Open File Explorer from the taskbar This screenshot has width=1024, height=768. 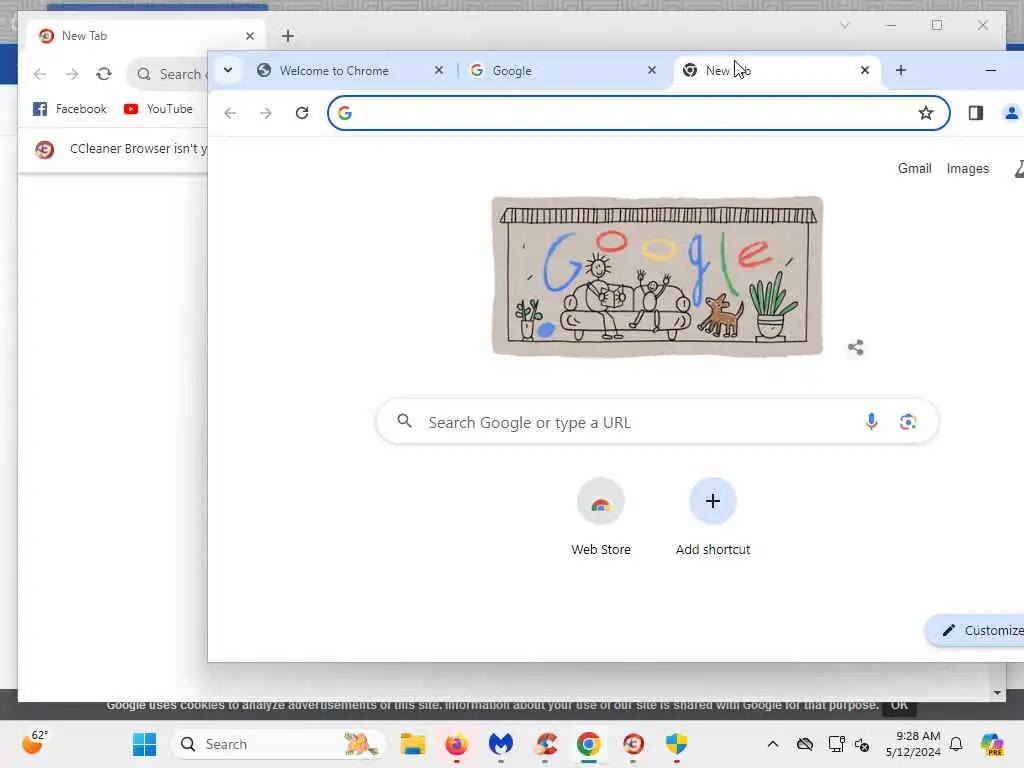point(413,744)
